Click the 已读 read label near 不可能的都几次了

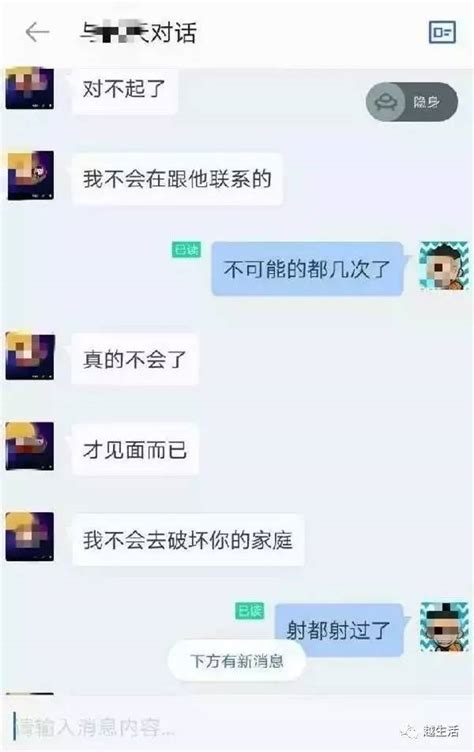click(186, 249)
